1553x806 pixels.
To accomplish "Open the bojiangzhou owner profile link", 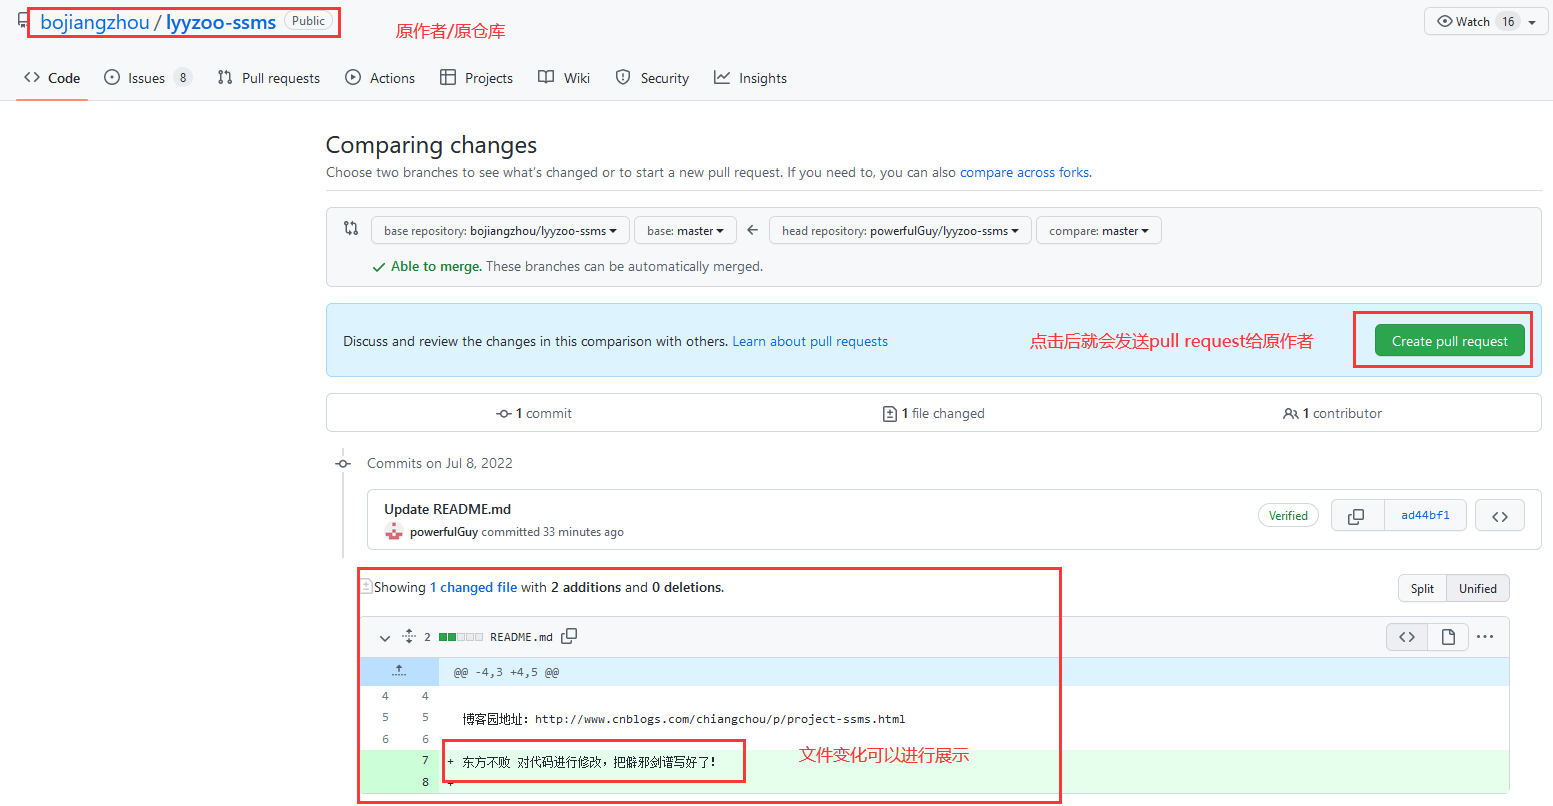I will pyautogui.click(x=95, y=22).
